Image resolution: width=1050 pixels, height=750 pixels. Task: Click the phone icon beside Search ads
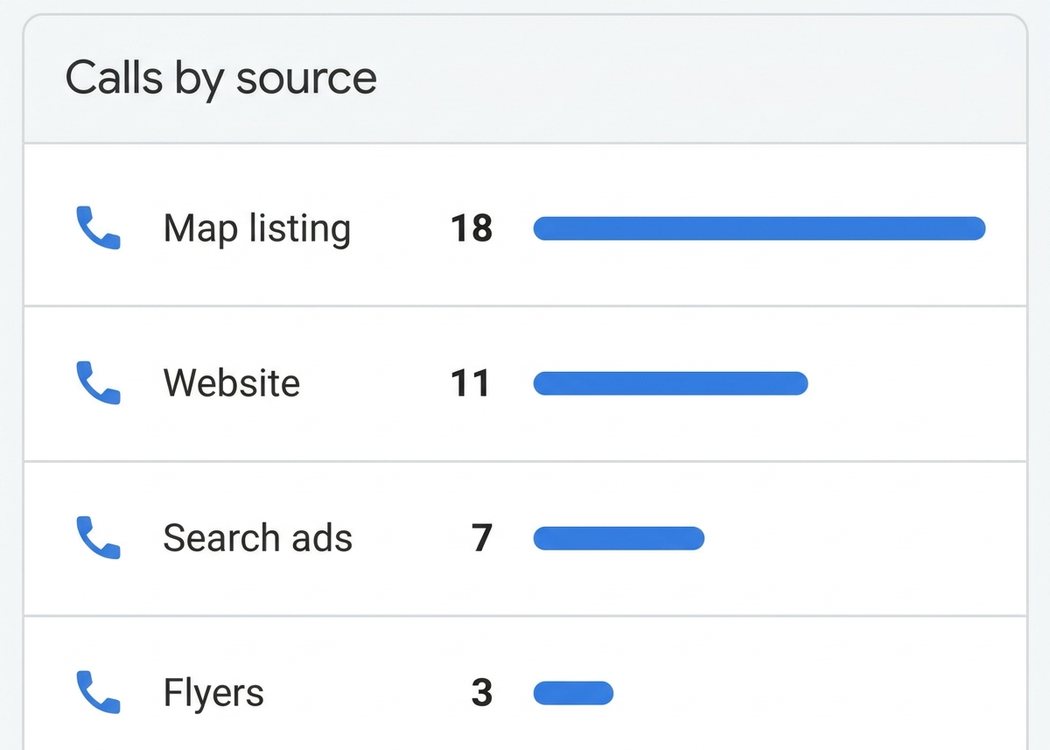(98, 538)
